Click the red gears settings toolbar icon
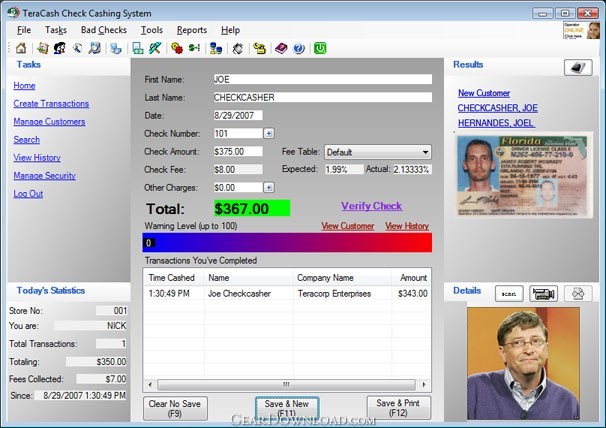The height and width of the screenshot is (428, 606). pyautogui.click(x=177, y=48)
